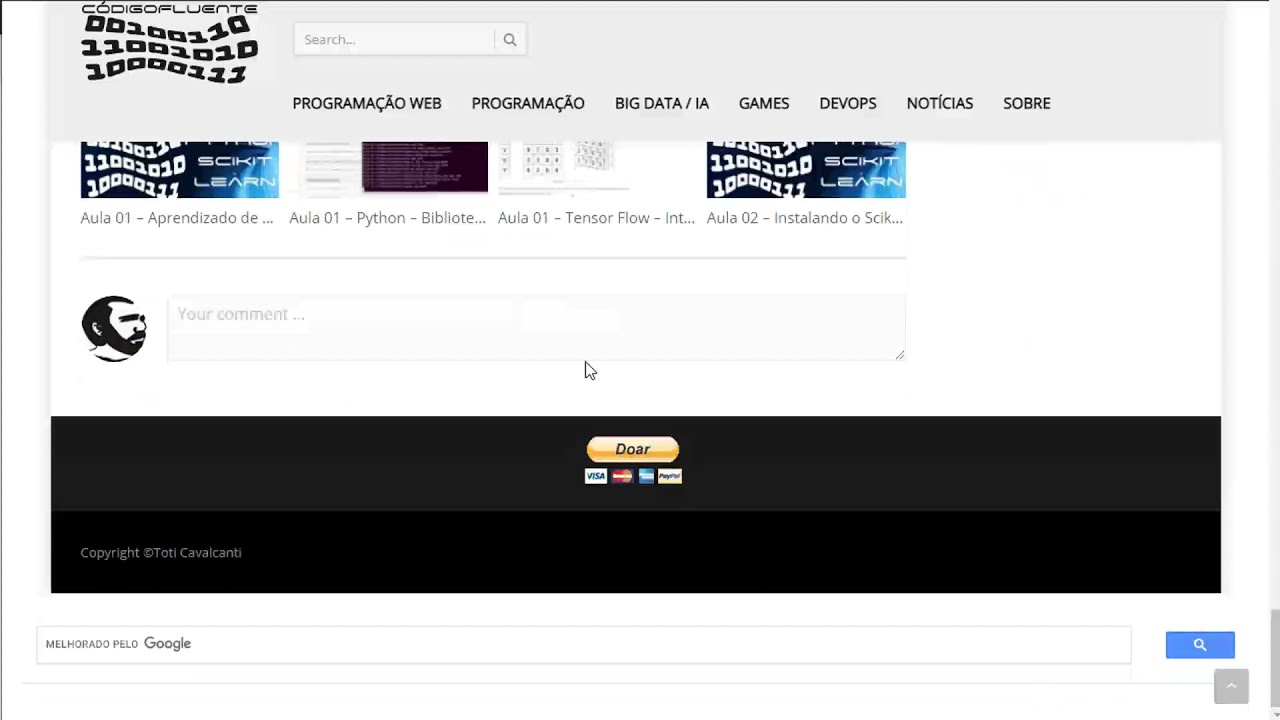Expand the Games menu item
Screen dimensions: 1280x720
tap(764, 103)
